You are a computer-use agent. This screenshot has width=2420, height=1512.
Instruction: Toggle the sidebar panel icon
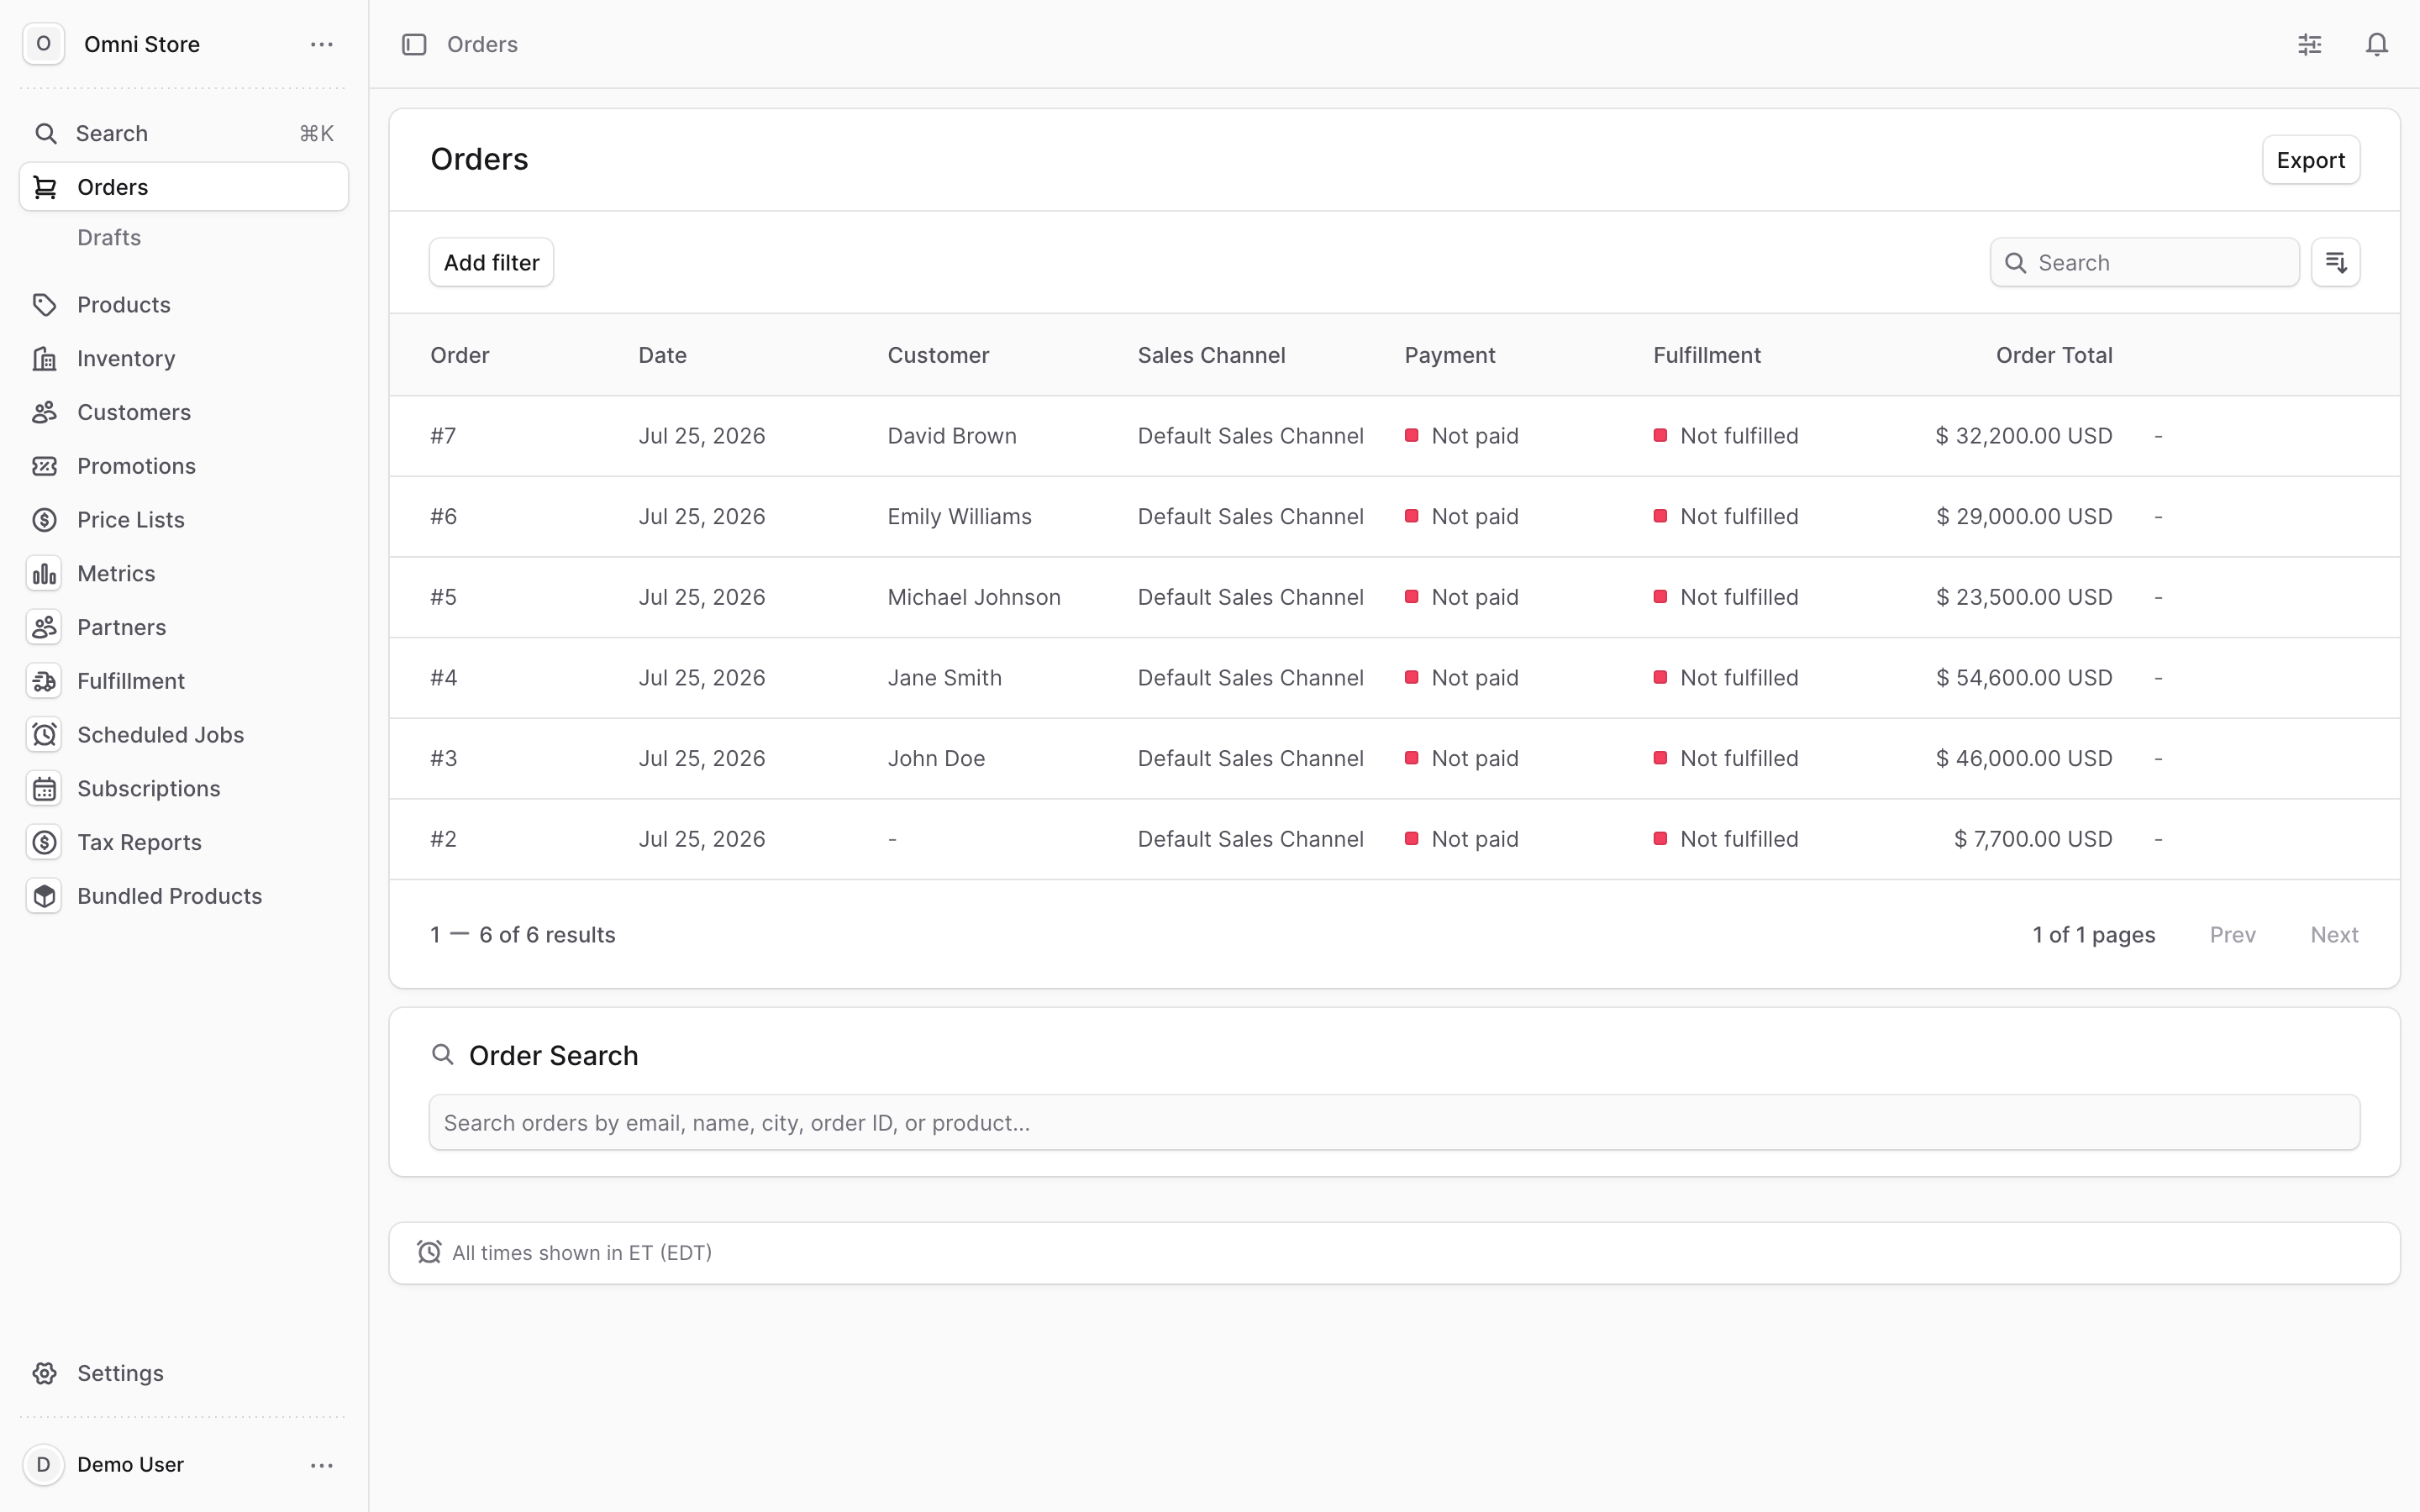[414, 44]
